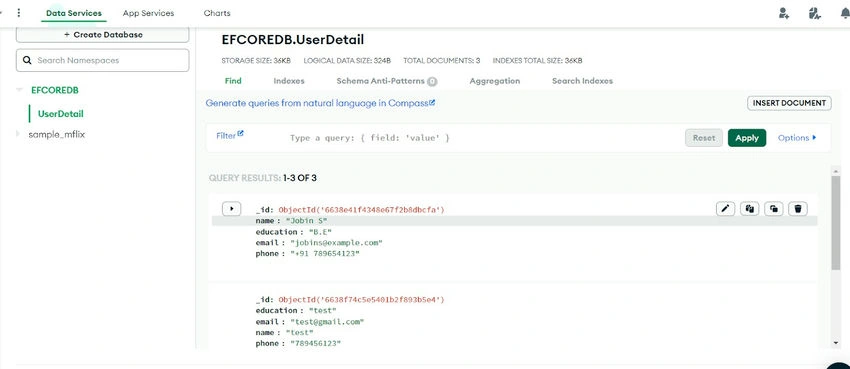Open the Charts tab
This screenshot has height=369, width=850.
217,13
